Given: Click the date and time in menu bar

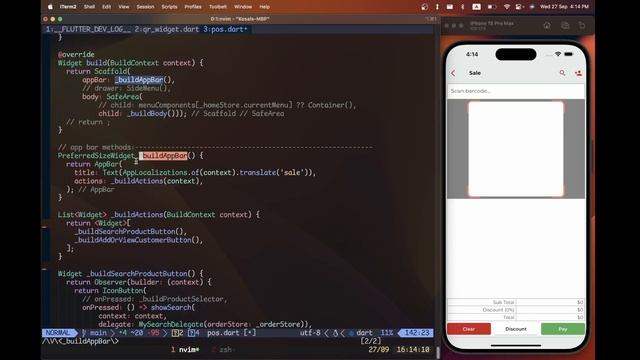Looking at the screenshot, I should (564, 7).
